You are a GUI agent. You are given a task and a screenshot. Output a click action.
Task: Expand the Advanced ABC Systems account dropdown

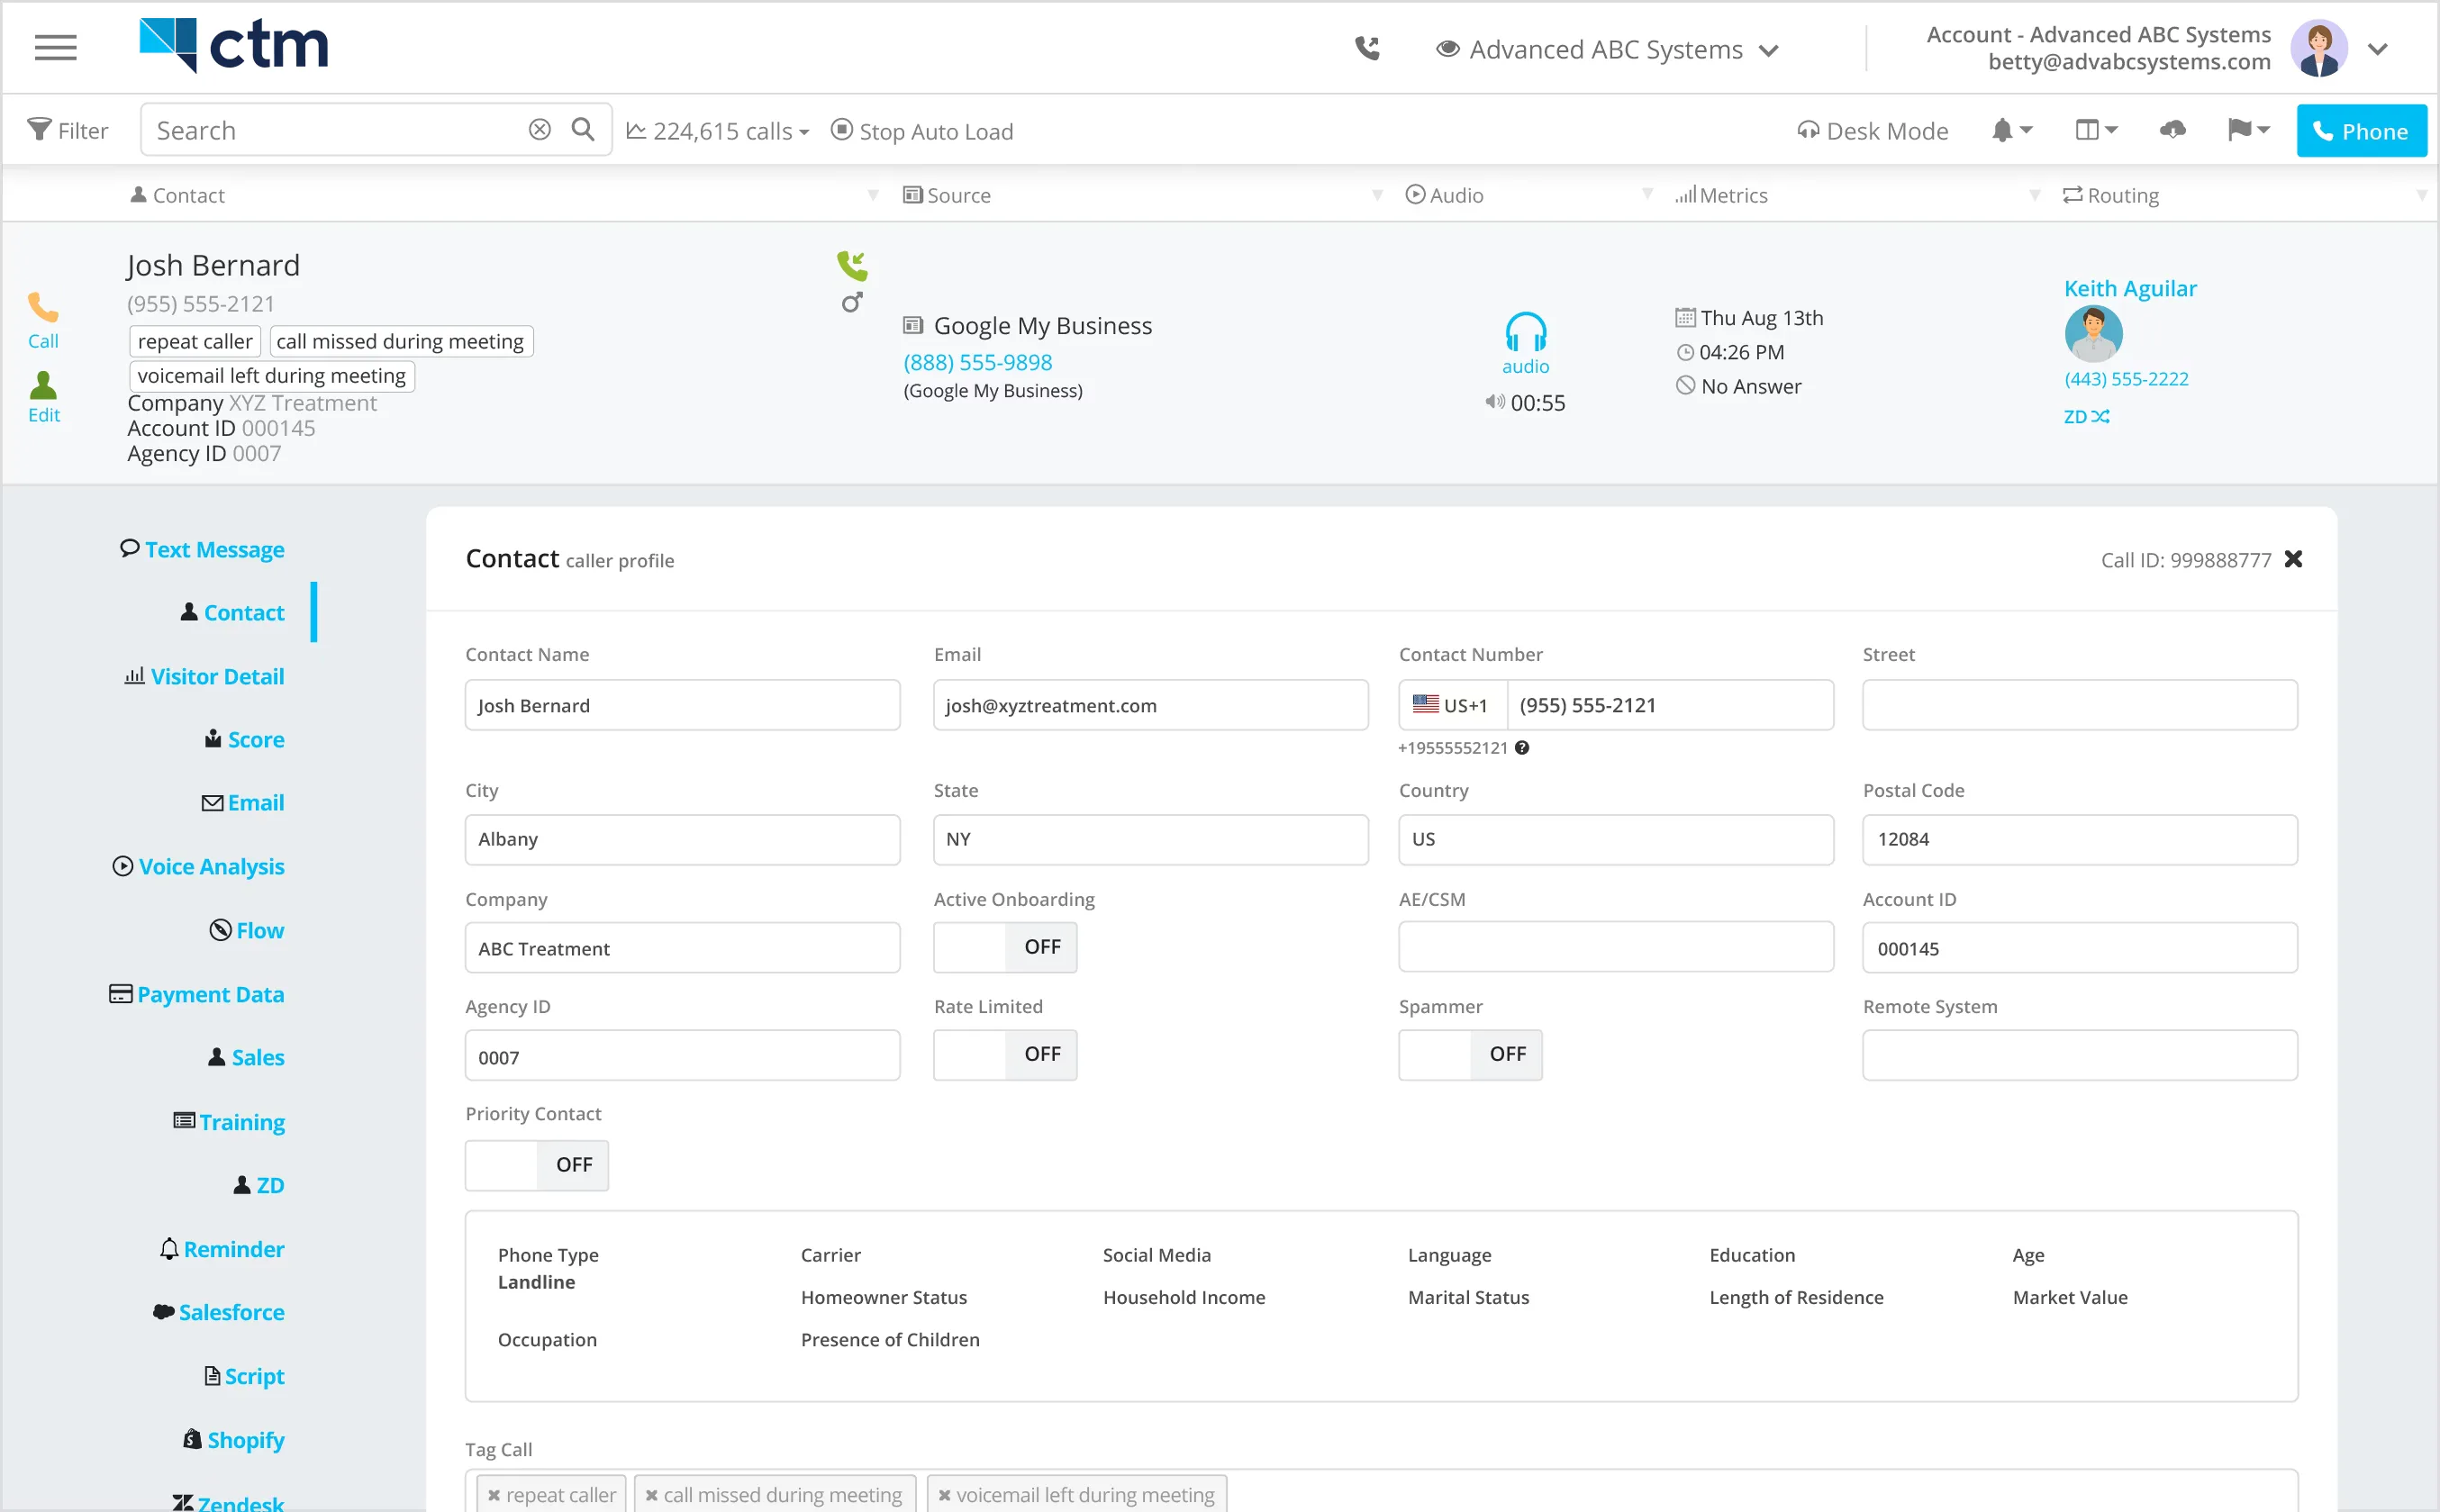point(1607,49)
